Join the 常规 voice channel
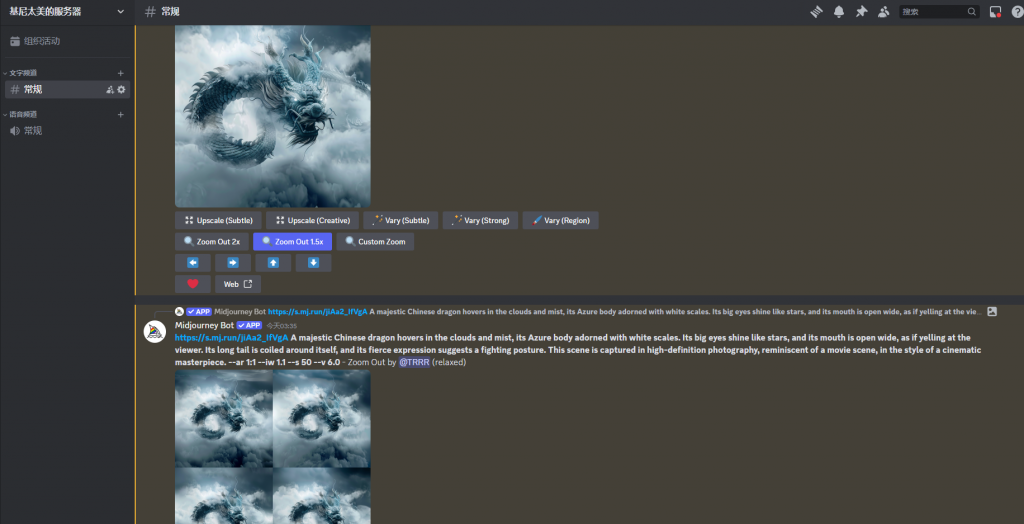The image size is (1024, 524). click(67, 131)
